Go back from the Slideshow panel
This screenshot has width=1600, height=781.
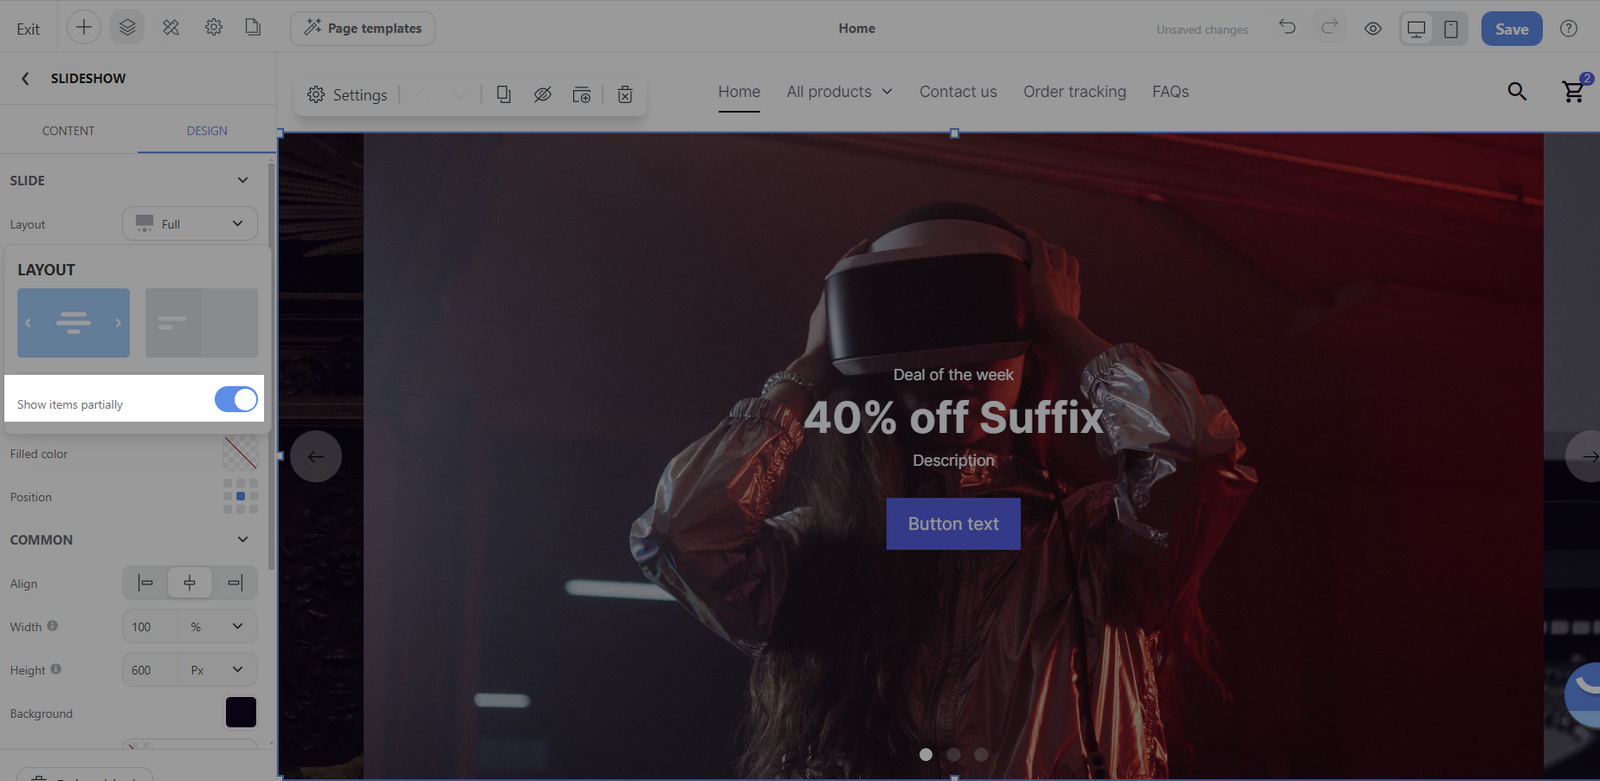coord(25,78)
